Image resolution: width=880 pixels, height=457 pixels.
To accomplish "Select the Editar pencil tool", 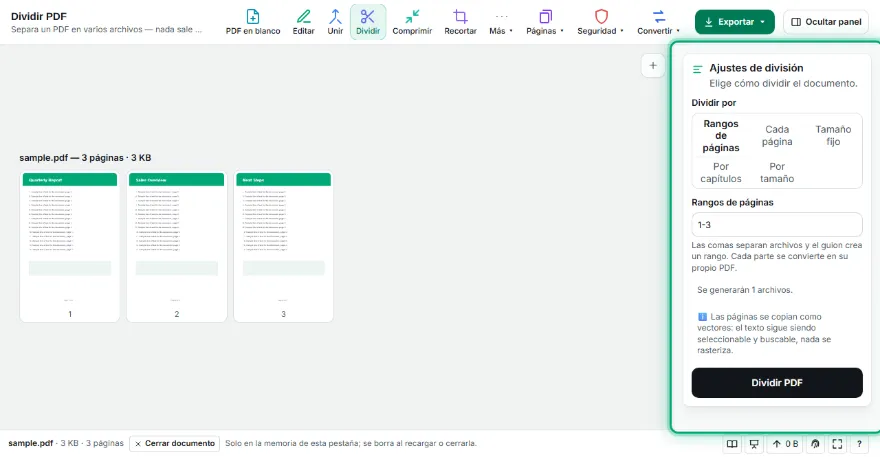I will (x=303, y=22).
